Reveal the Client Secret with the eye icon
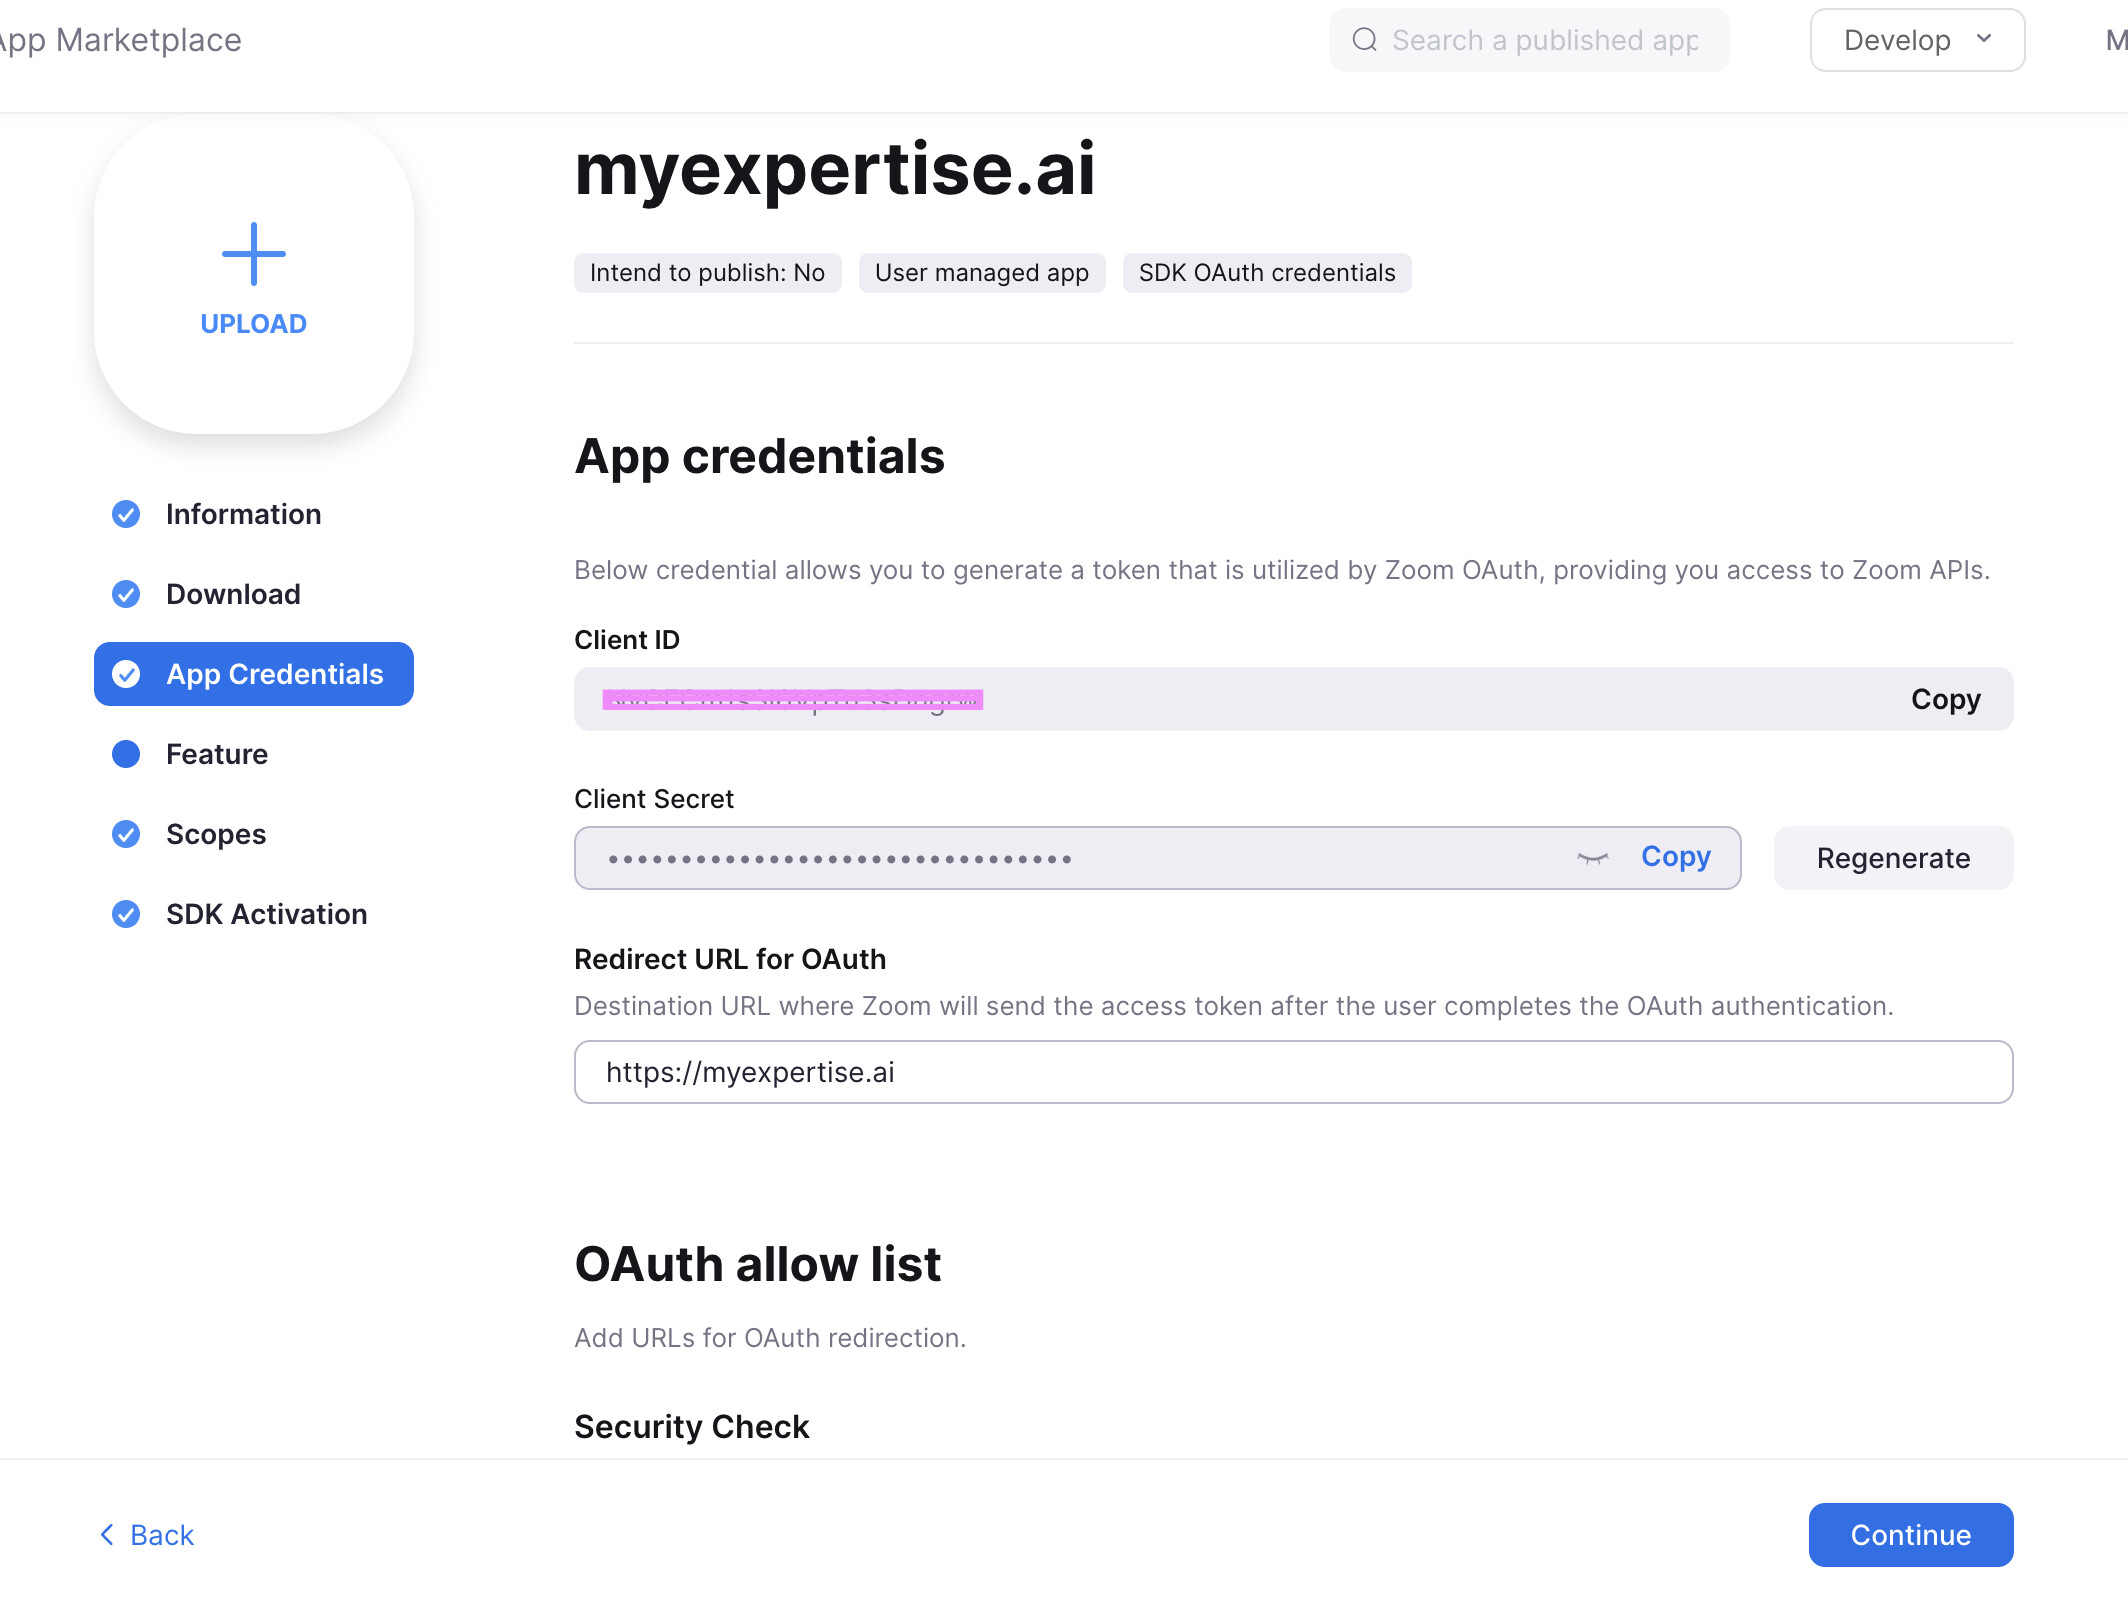This screenshot has height=1598, width=2128. 1592,857
